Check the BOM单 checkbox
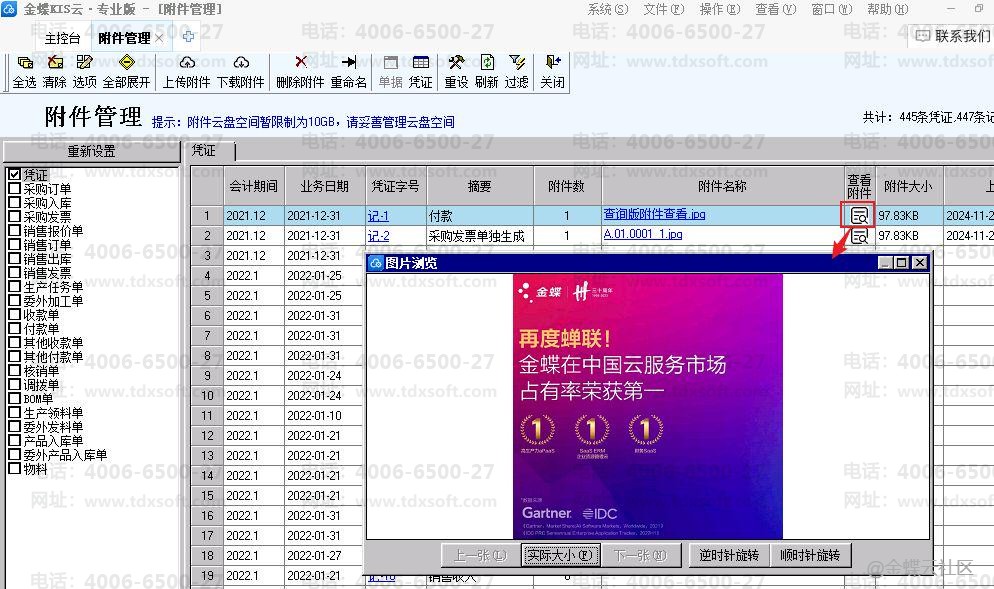Viewport: 994px width, 589px height. tap(15, 398)
